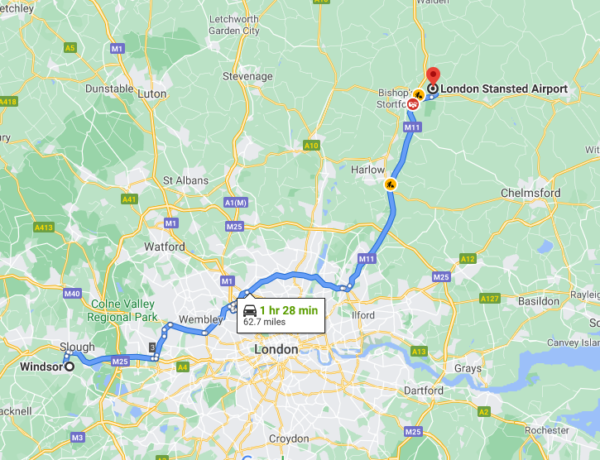The height and width of the screenshot is (460, 600).
Task: Select the car icon in route time popup
Action: tap(250, 310)
